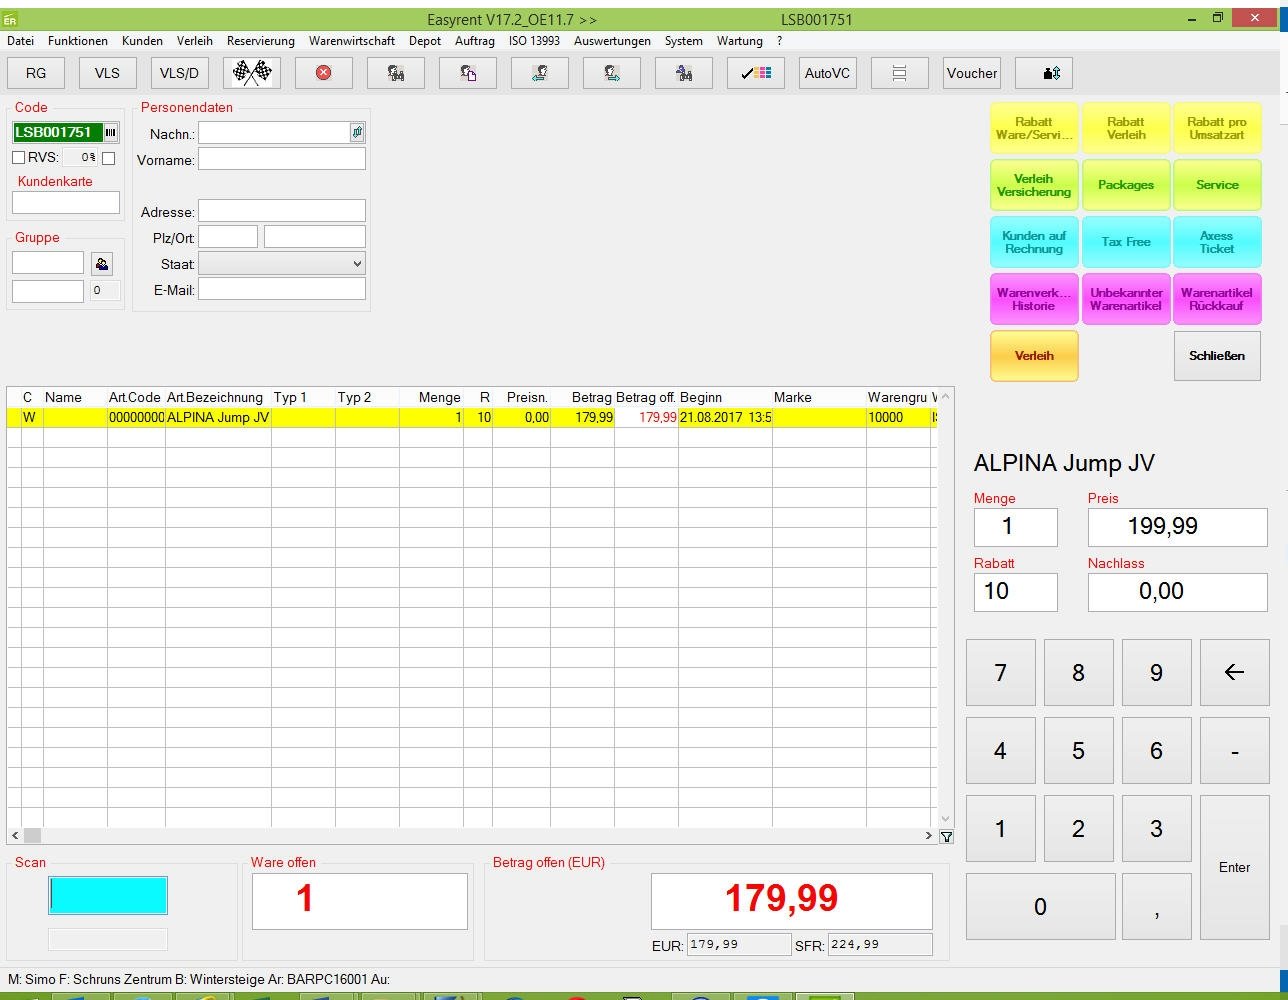The image size is (1288, 1000).
Task: Click the Axess Ticket button
Action: [x=1217, y=242]
